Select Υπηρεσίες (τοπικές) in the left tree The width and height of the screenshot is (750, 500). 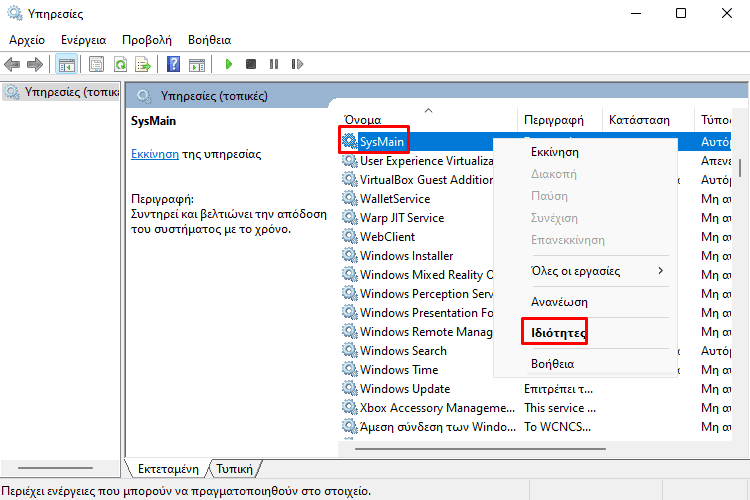click(61, 92)
